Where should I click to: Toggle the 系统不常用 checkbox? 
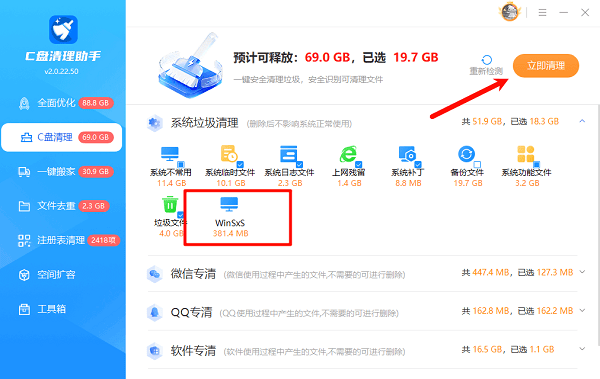181,165
